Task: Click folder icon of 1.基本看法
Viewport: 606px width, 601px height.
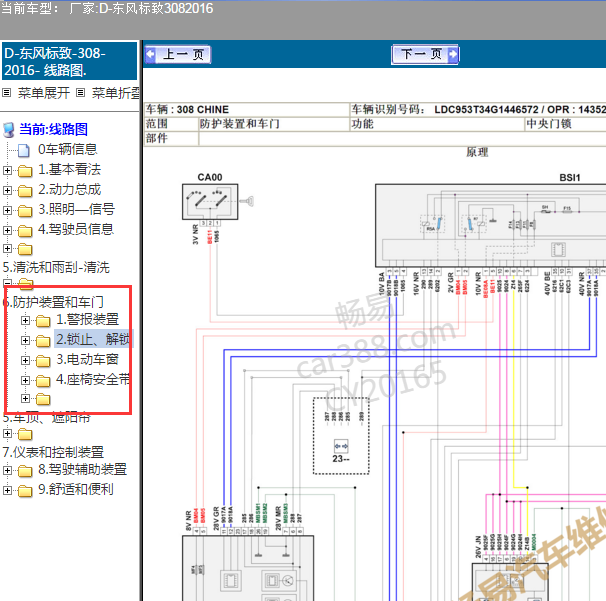Action: [x=25, y=170]
